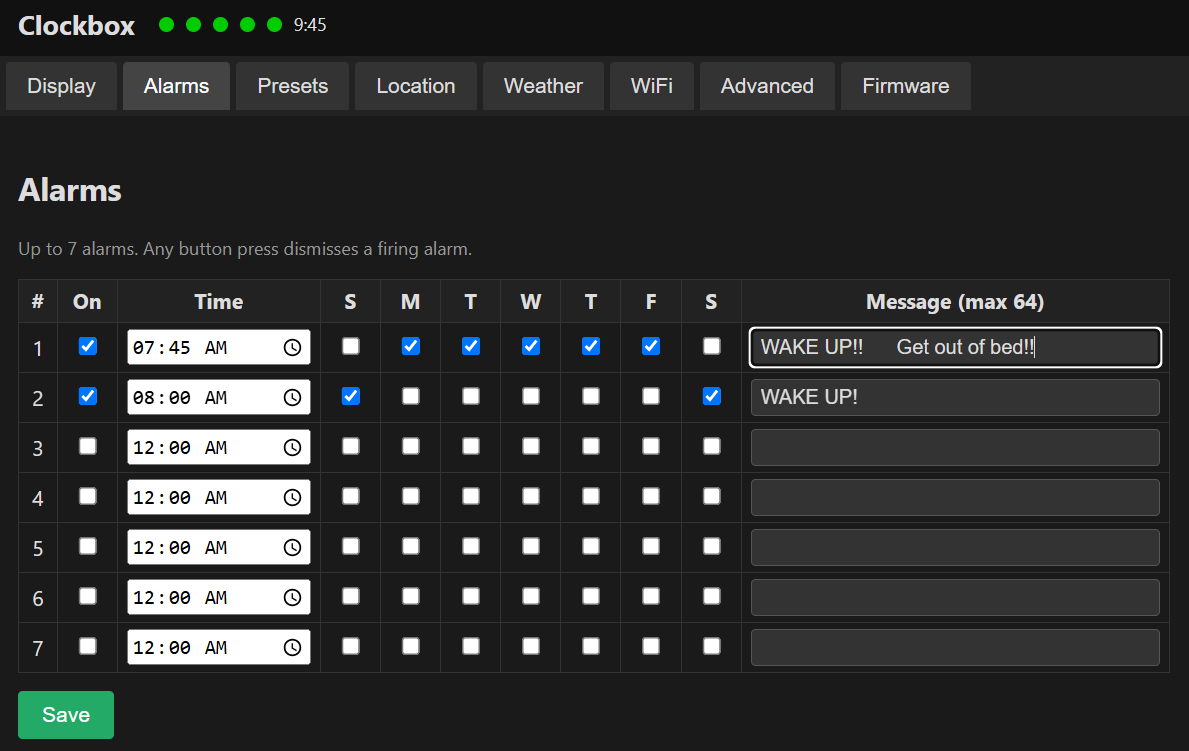This screenshot has width=1189, height=751.
Task: Go to the Presets tab
Action: 293,86
